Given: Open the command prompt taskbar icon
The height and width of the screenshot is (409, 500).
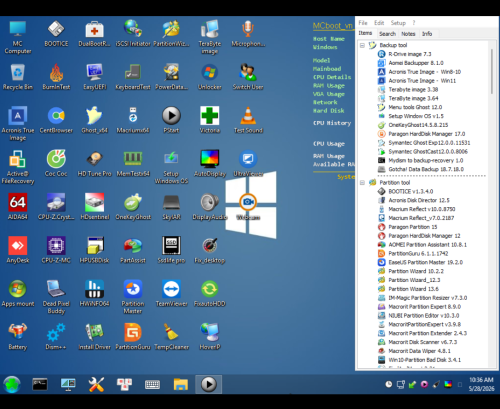Looking at the screenshot, I should [40, 384].
